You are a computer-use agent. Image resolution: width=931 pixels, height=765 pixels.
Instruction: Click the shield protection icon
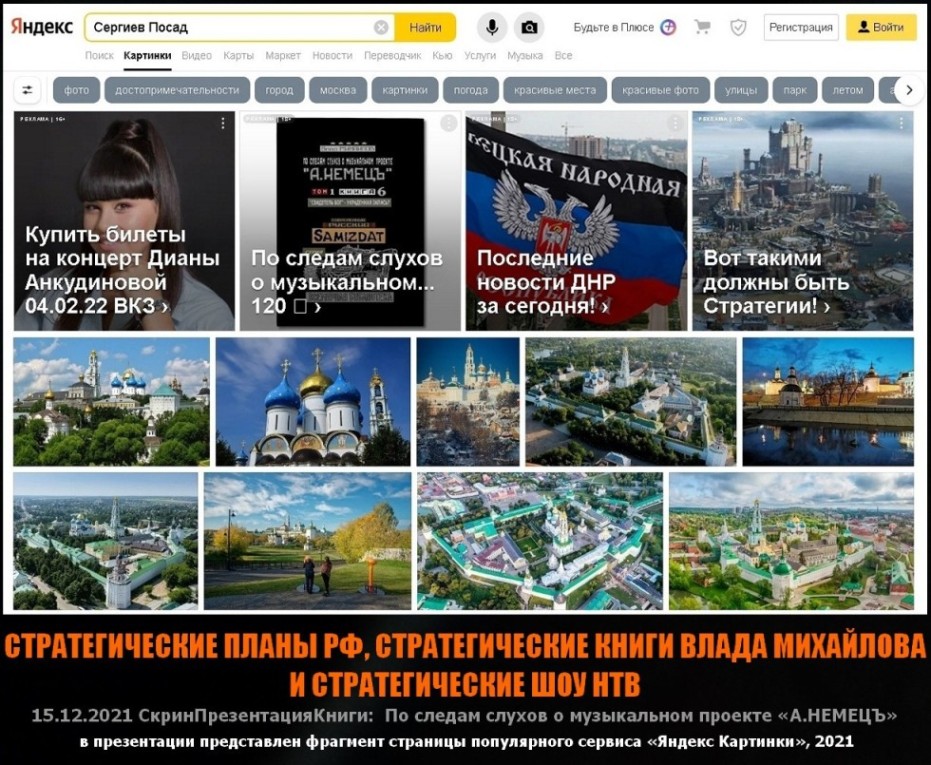coord(738,27)
